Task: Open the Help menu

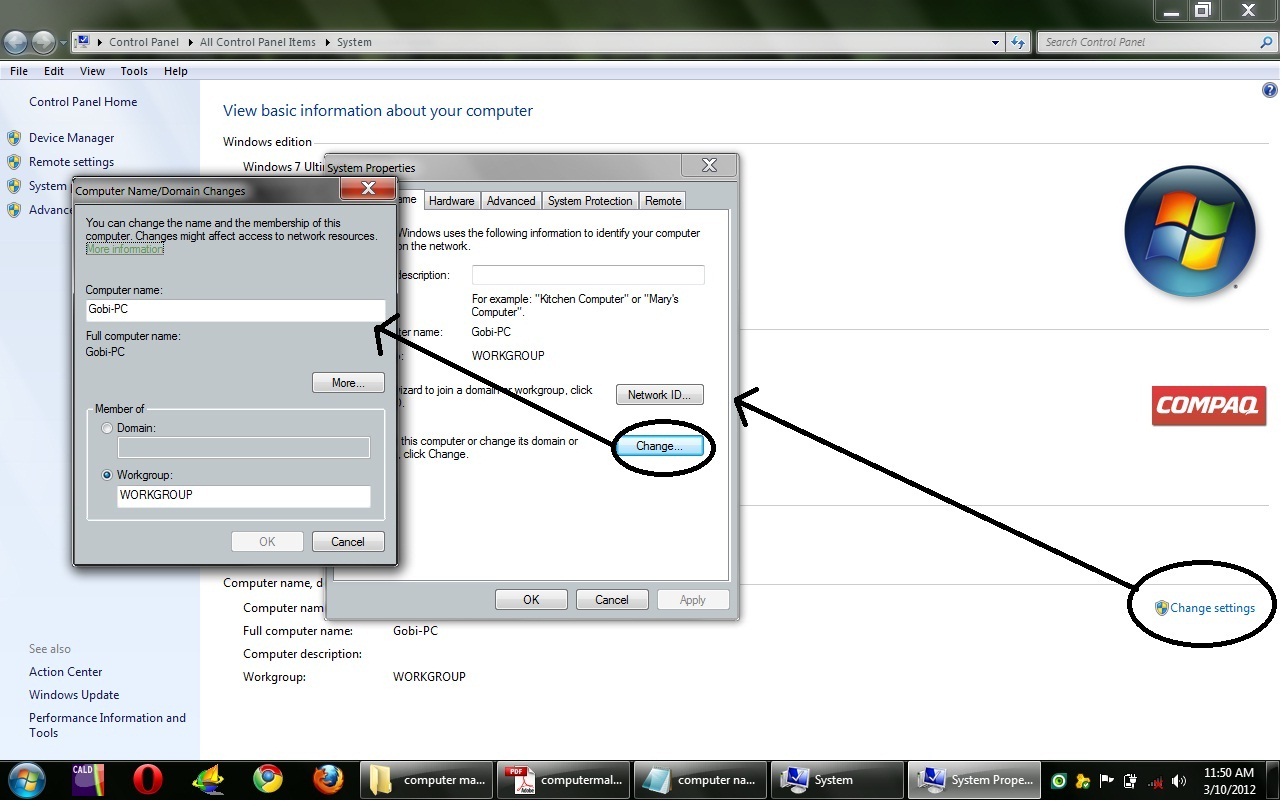Action: (176, 71)
